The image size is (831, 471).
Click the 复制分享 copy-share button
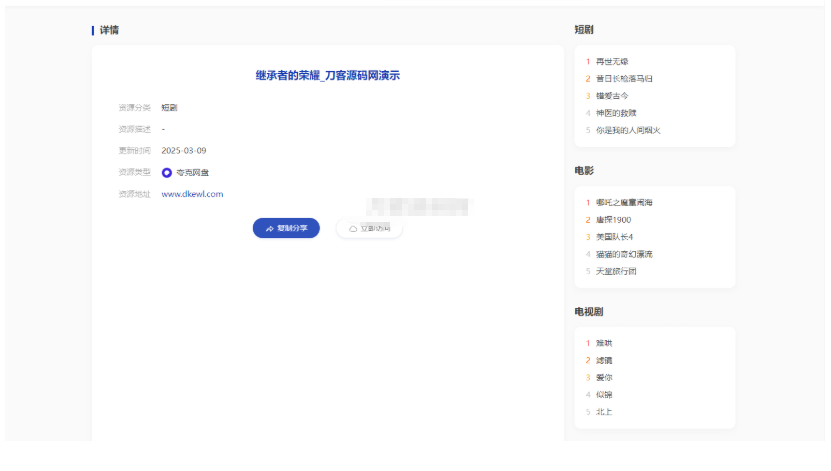[x=286, y=228]
